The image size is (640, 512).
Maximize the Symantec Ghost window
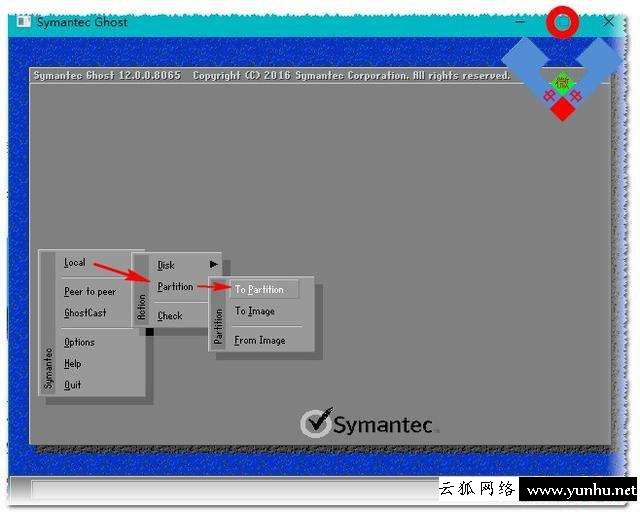click(x=562, y=22)
